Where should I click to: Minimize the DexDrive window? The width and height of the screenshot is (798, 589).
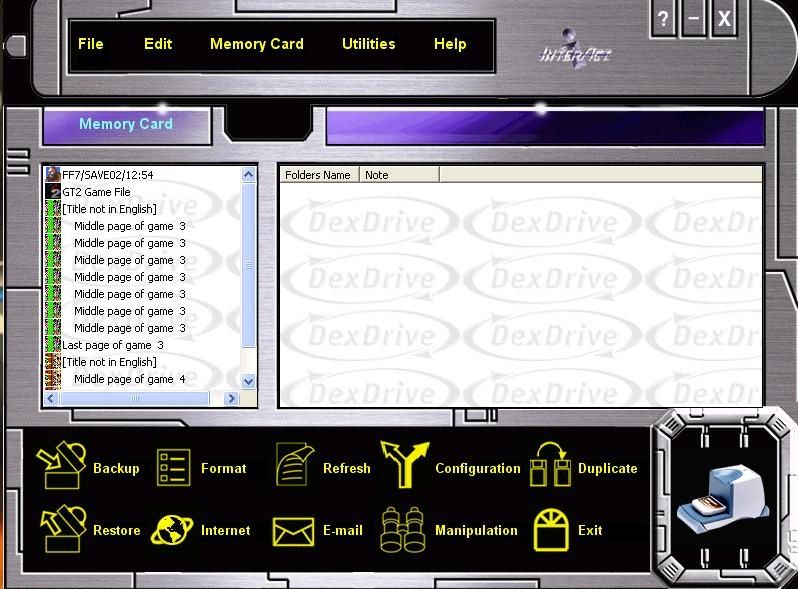693,19
